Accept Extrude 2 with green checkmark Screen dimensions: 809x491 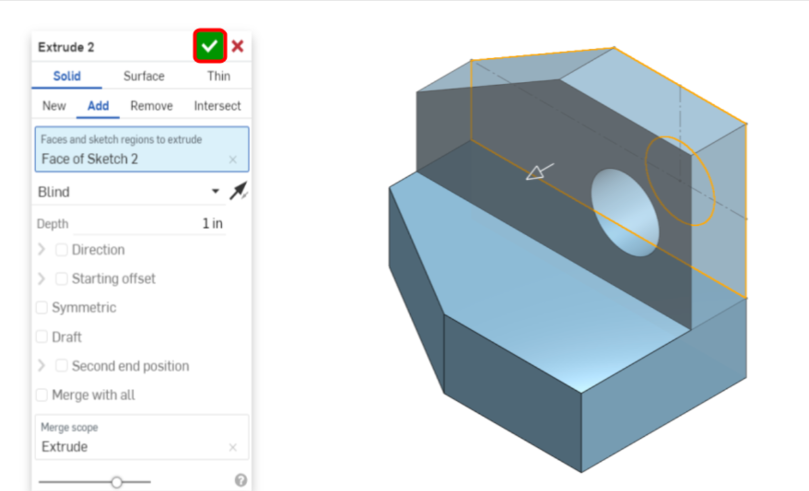coord(209,46)
